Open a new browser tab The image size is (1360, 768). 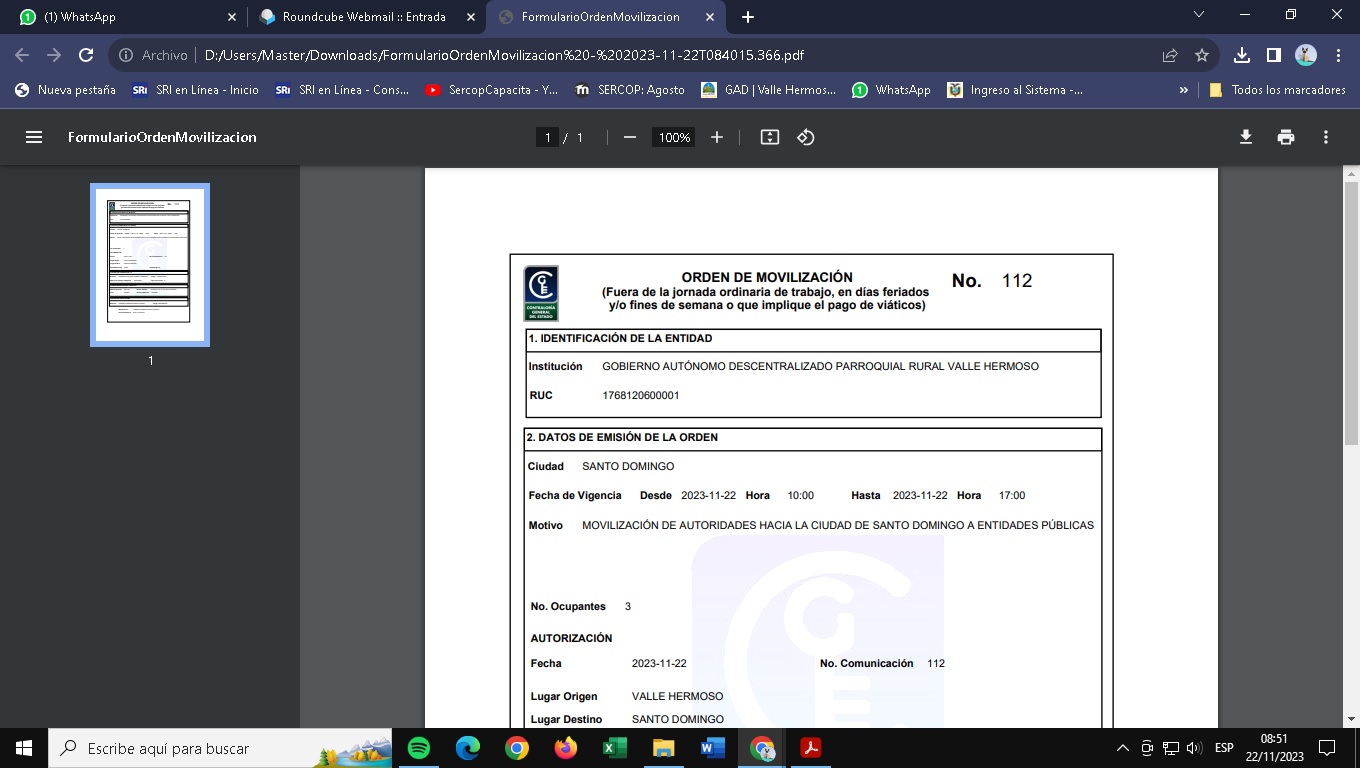pyautogui.click(x=748, y=17)
